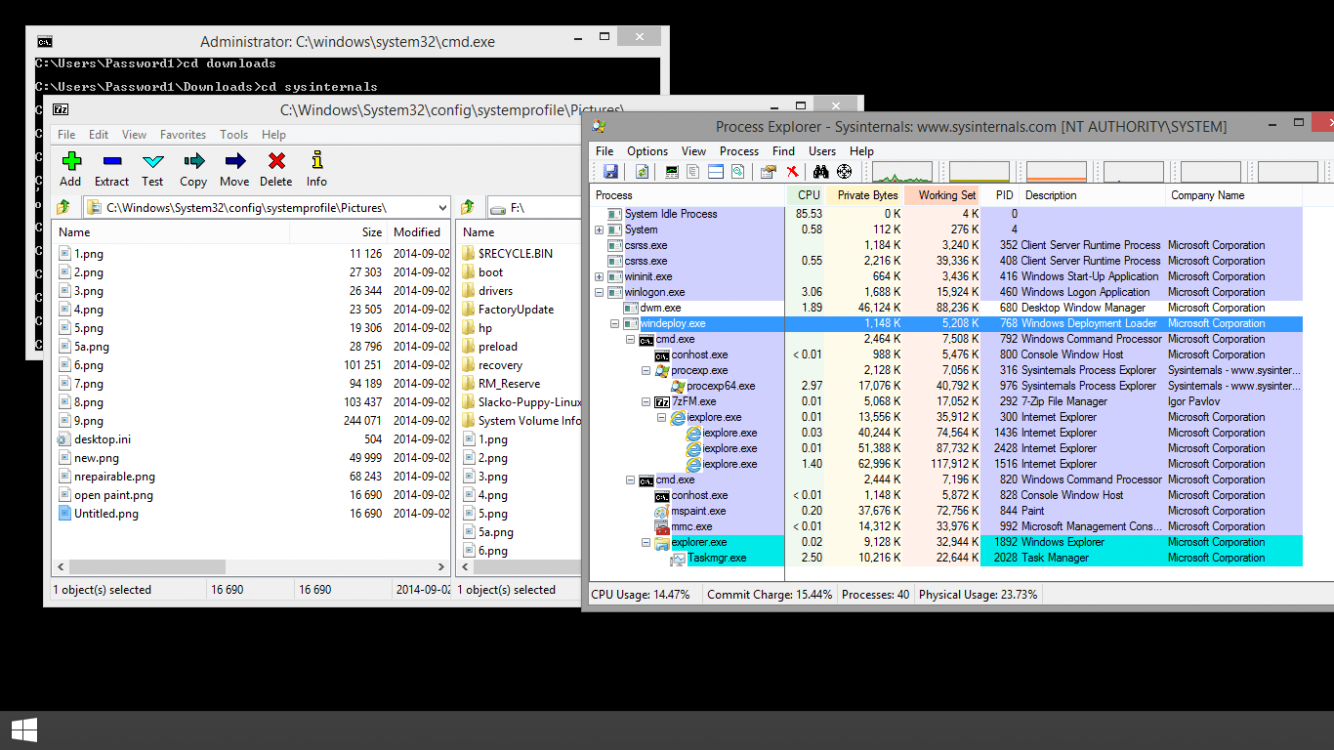Viewport: 1334px width, 750px height.
Task: Click the binoculars Find Handle or DLL icon
Action: coord(821,172)
